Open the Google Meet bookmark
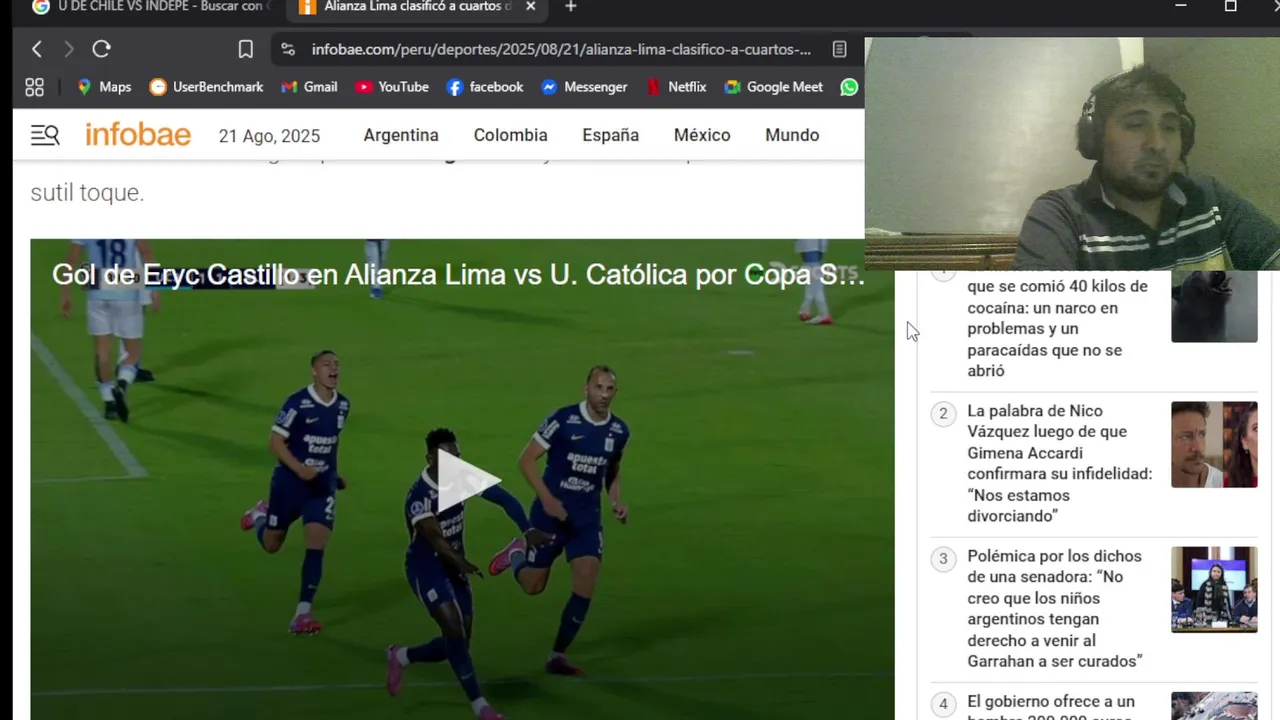The image size is (1280, 720). point(773,87)
